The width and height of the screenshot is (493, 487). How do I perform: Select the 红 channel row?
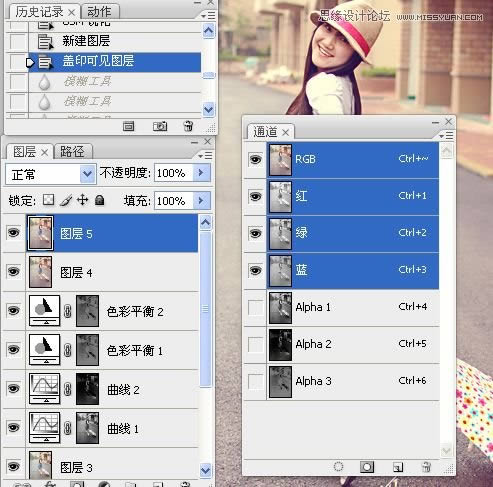(353, 196)
